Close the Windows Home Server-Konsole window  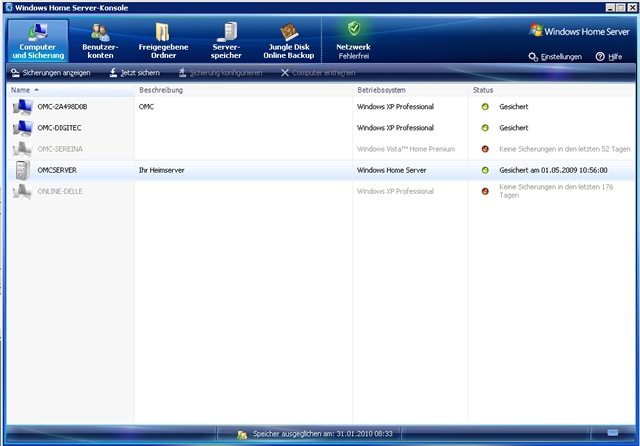point(632,7)
